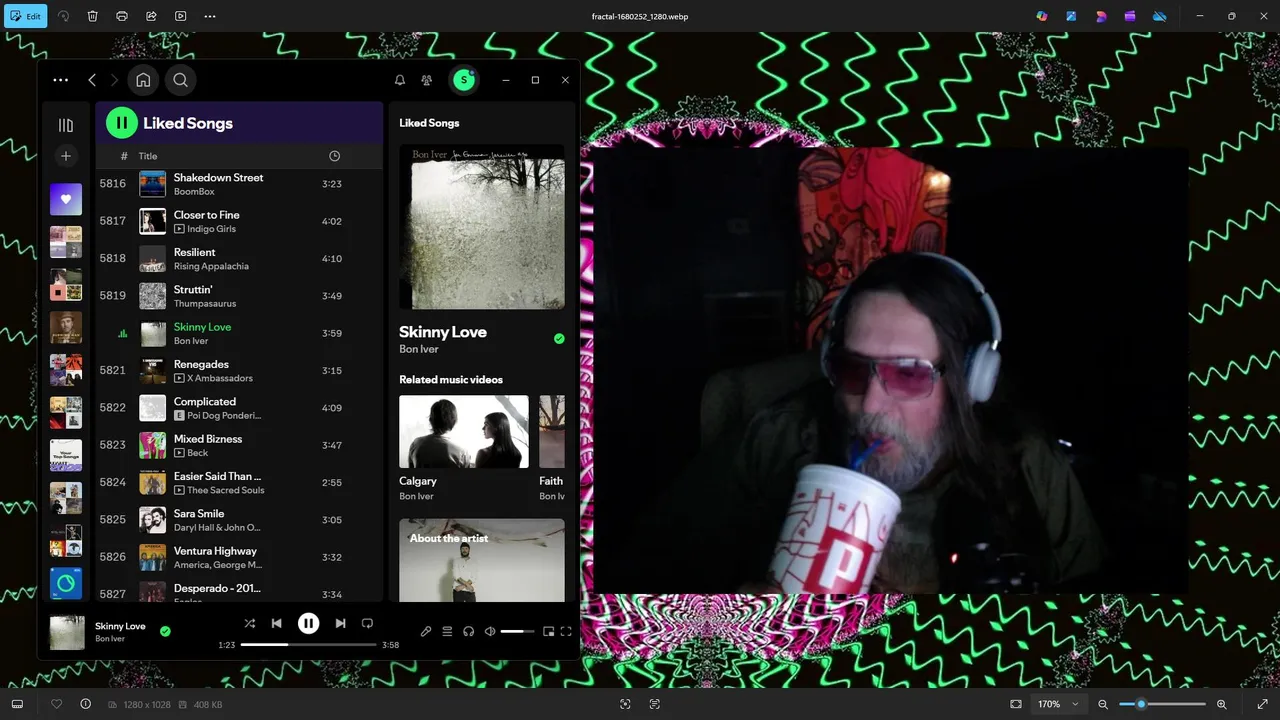This screenshot has height=720, width=1280.
Task: Zoom in with the plus magnifier icon
Action: 1222,704
